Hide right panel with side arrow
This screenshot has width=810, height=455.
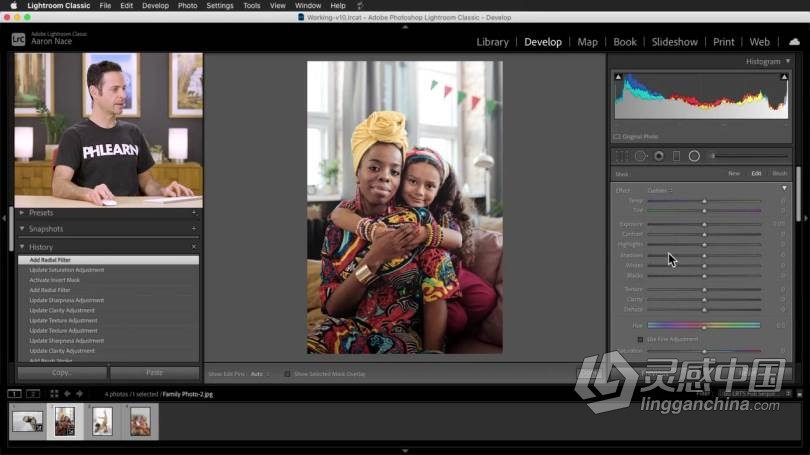(x=806, y=218)
